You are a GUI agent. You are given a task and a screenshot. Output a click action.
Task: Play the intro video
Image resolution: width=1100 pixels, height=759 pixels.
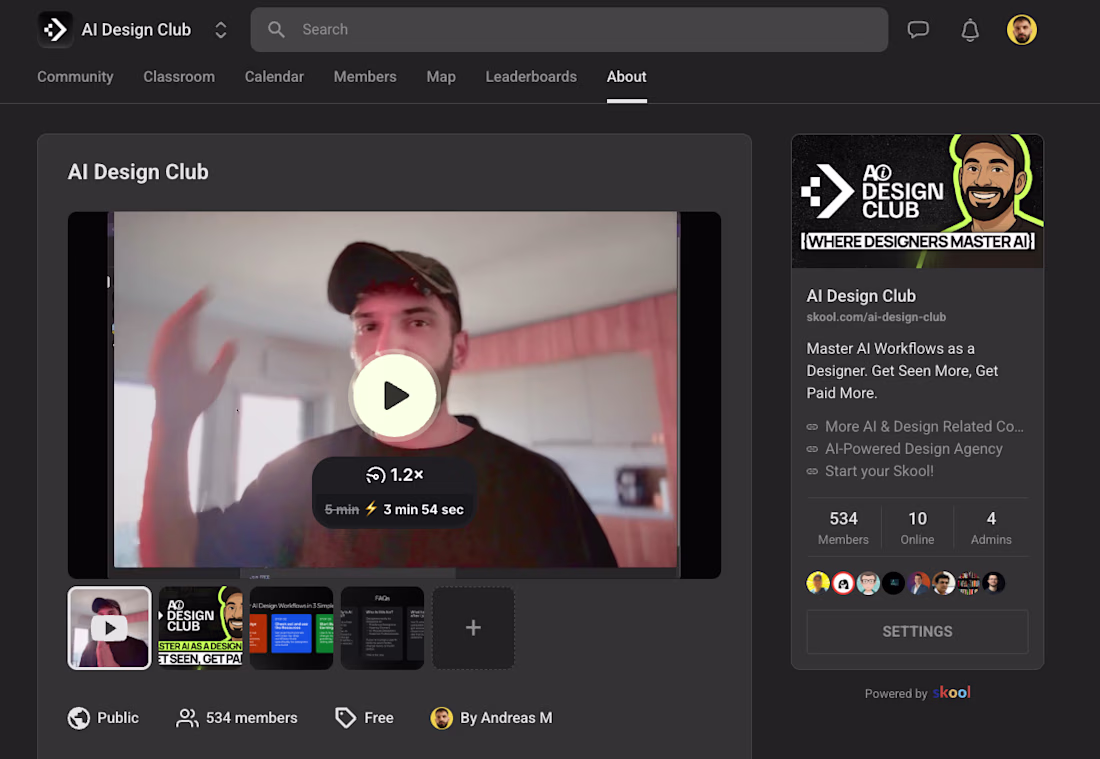coord(395,396)
